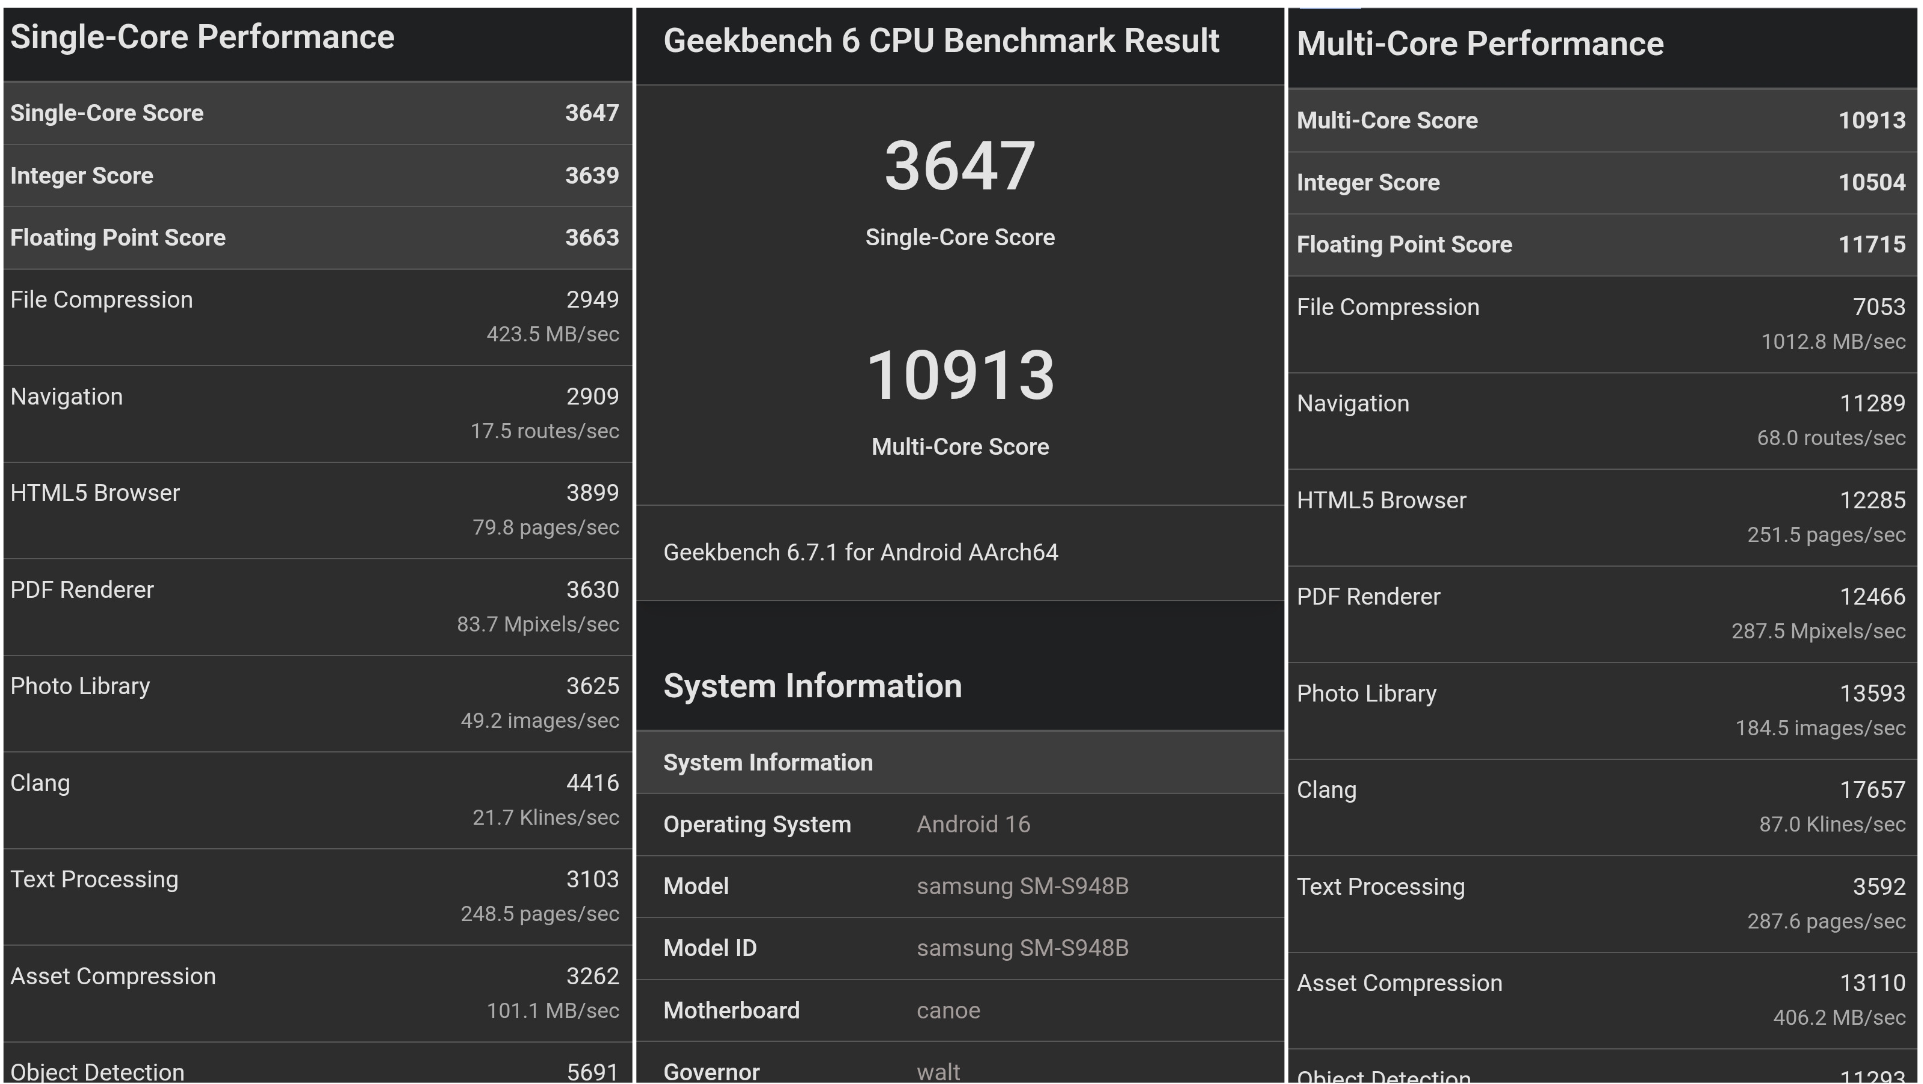Select the samsung SM-S948B value in the Model row
Image resolution: width=1923 pixels, height=1084 pixels.
(x=1022, y=887)
